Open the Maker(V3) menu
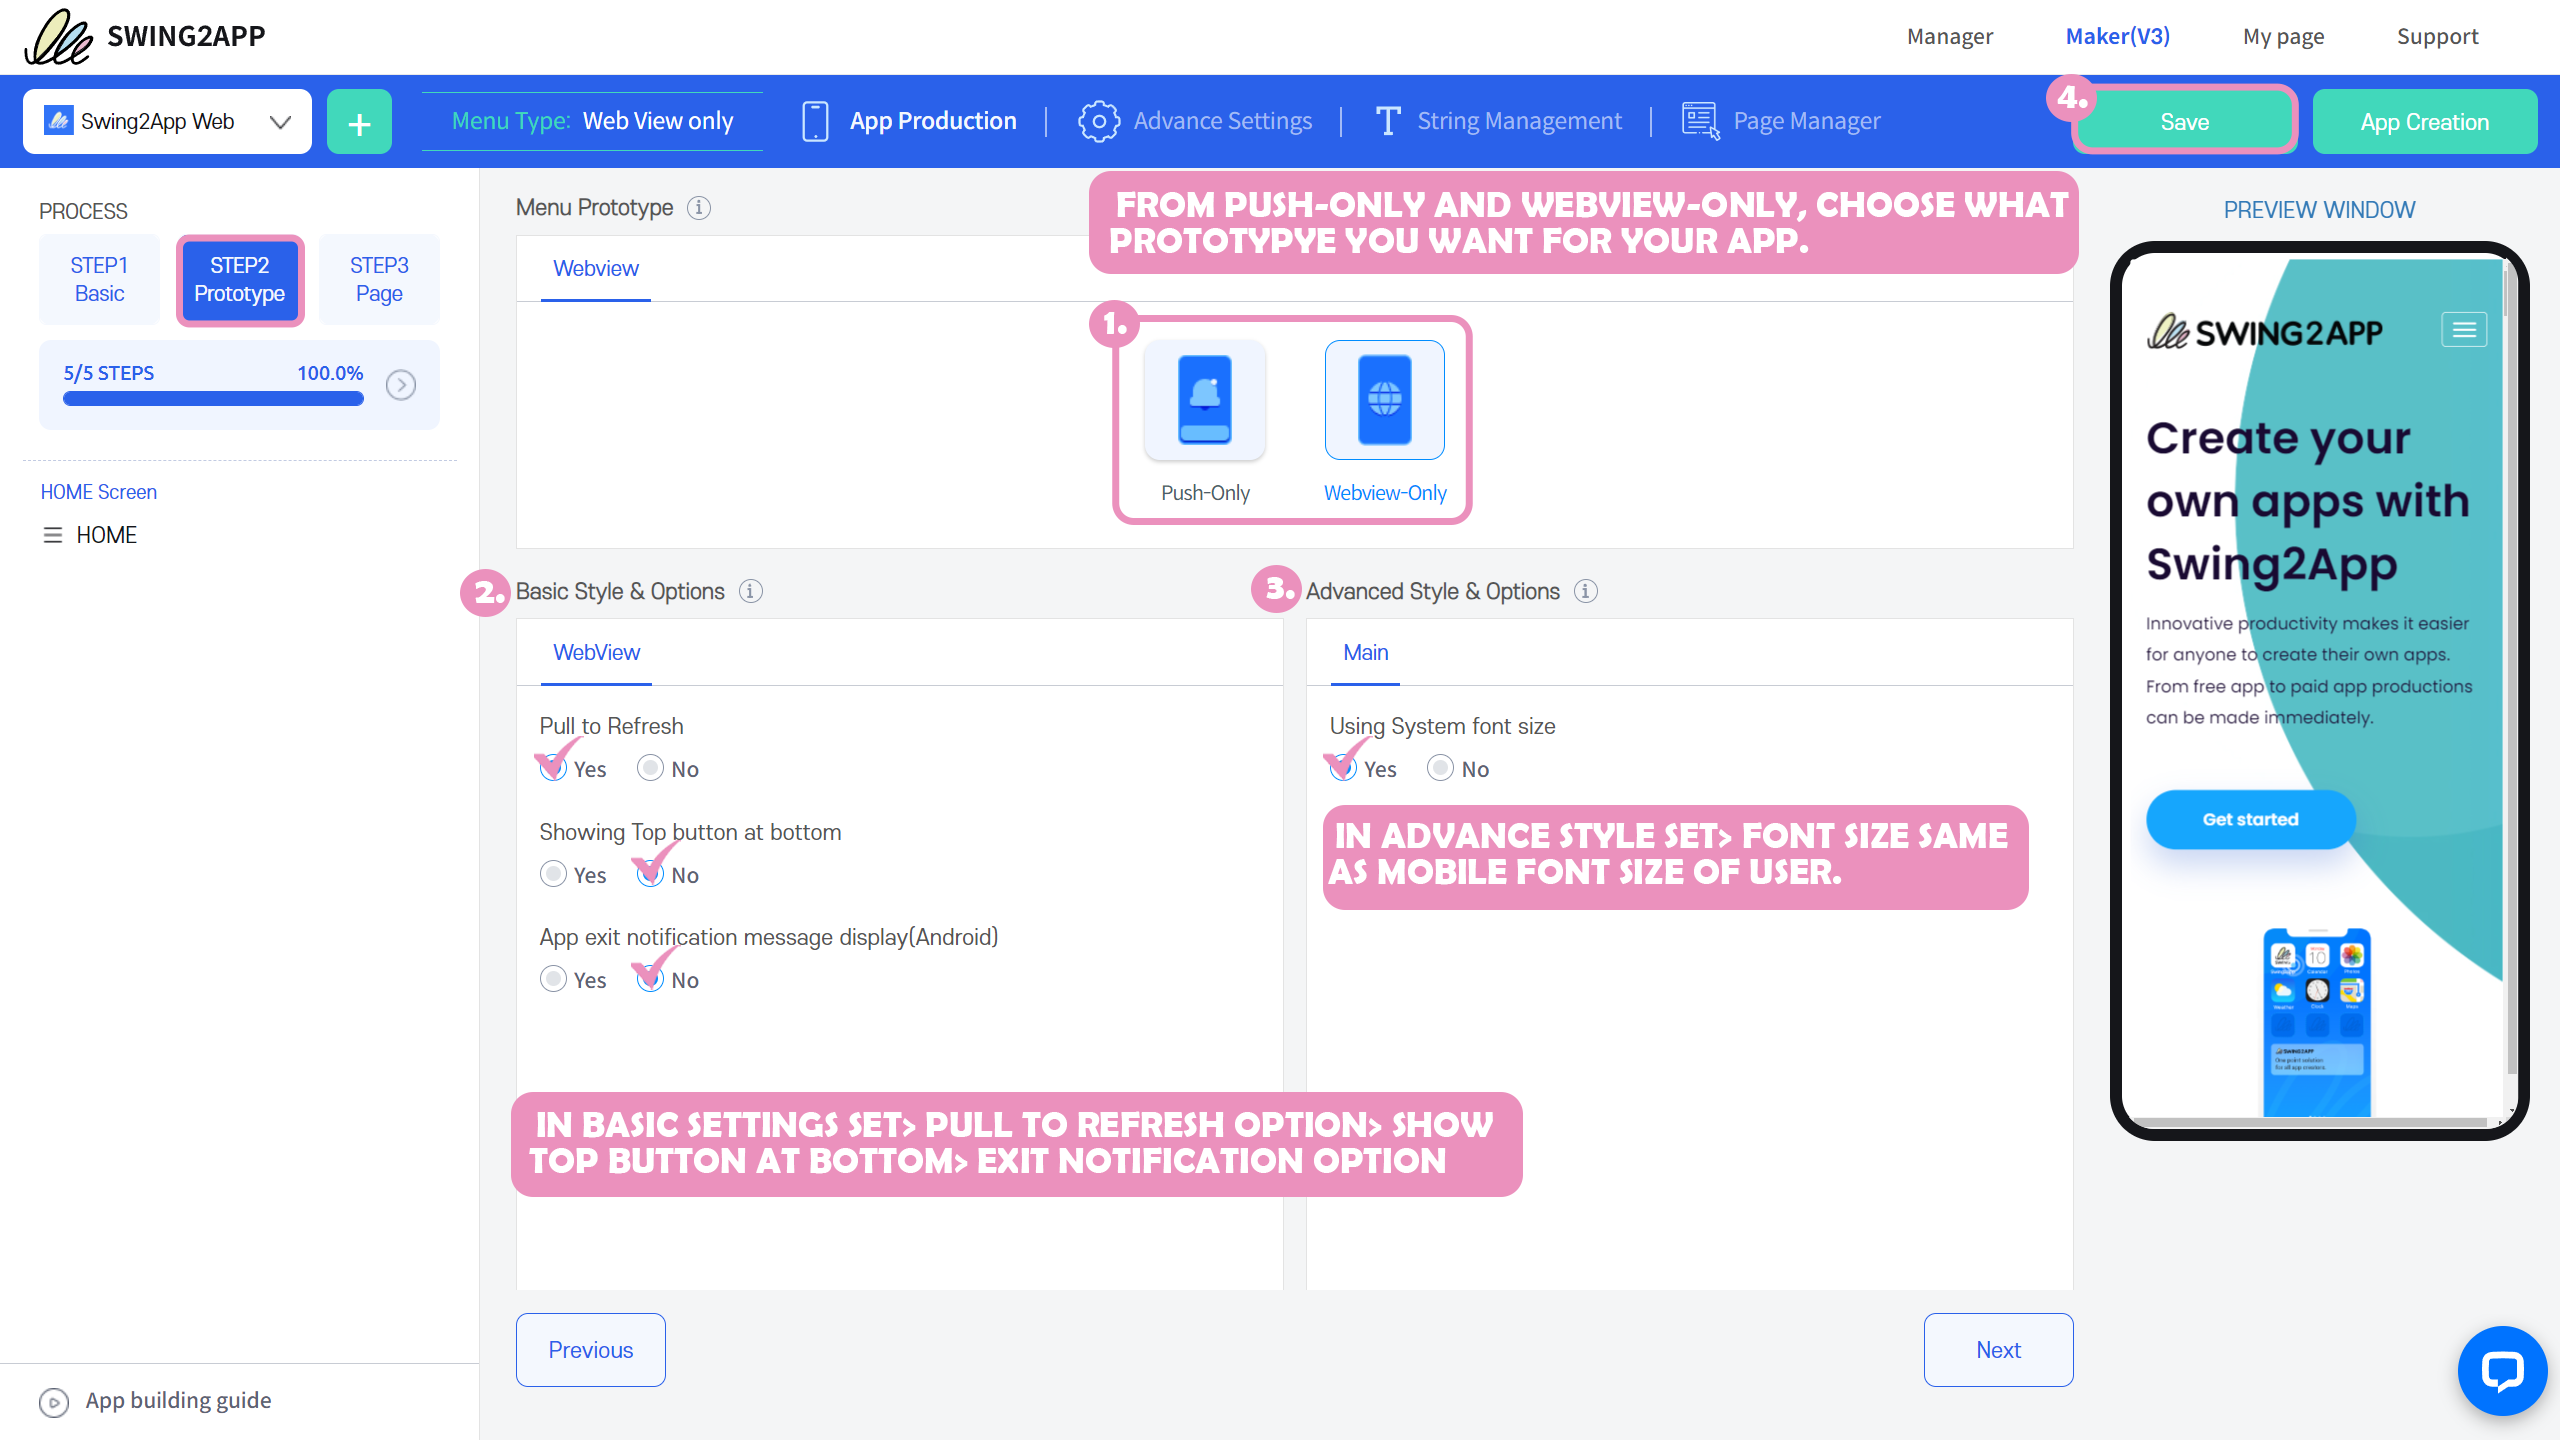This screenshot has height=1440, width=2560. [2118, 36]
